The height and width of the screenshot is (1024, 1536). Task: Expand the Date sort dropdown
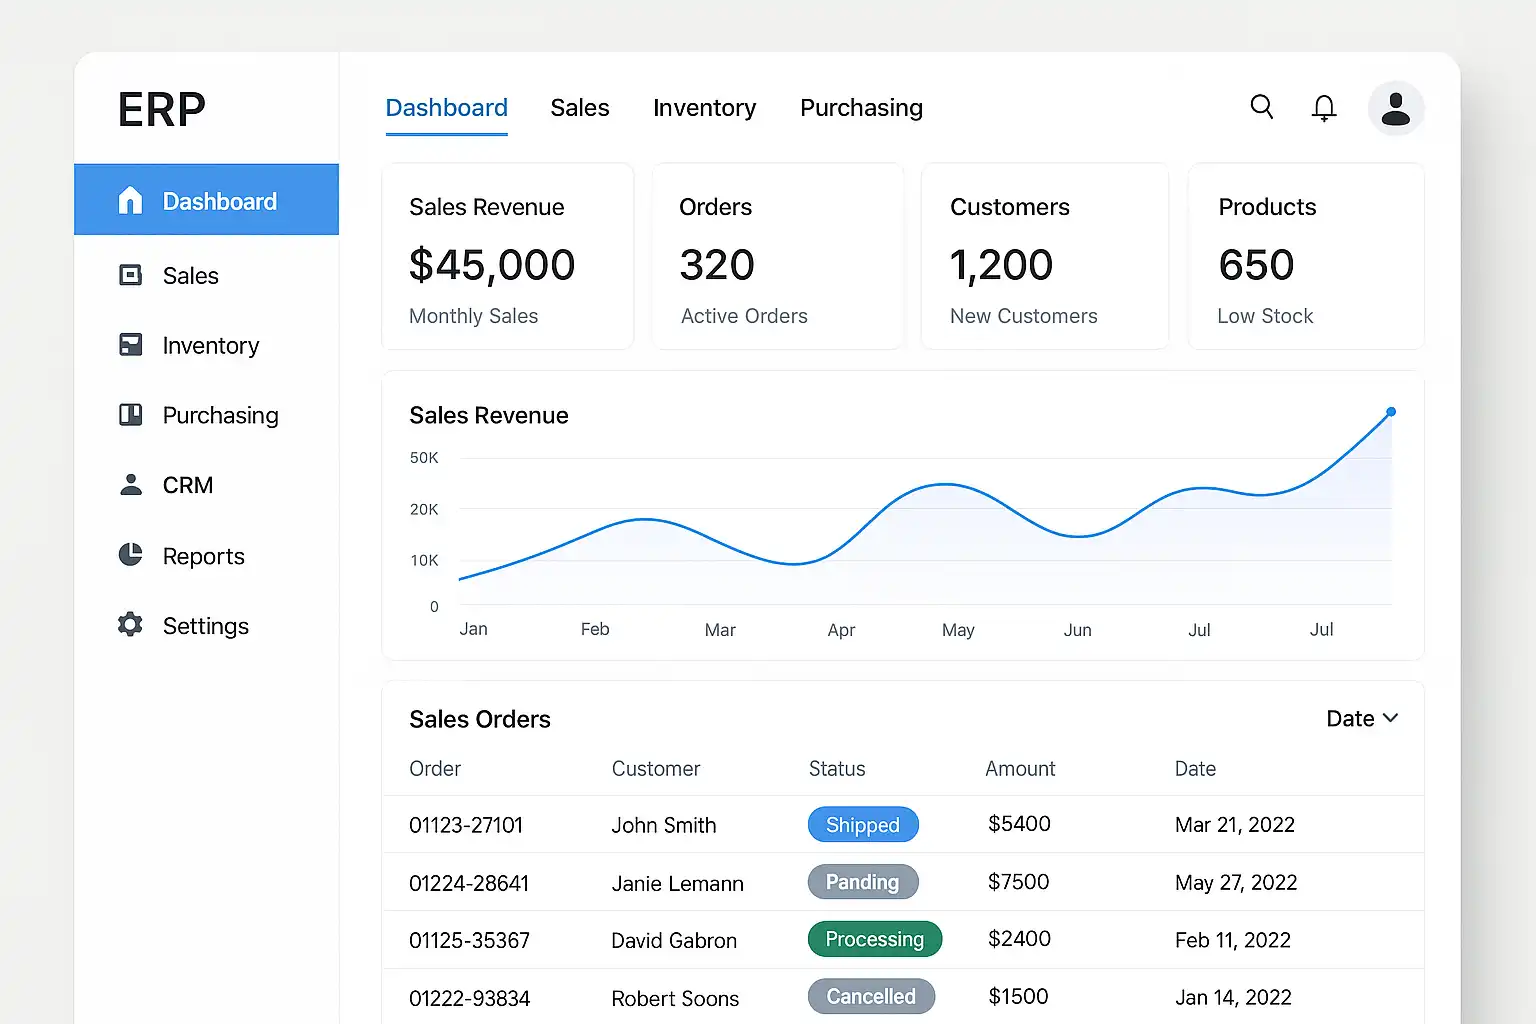[x=1362, y=719]
